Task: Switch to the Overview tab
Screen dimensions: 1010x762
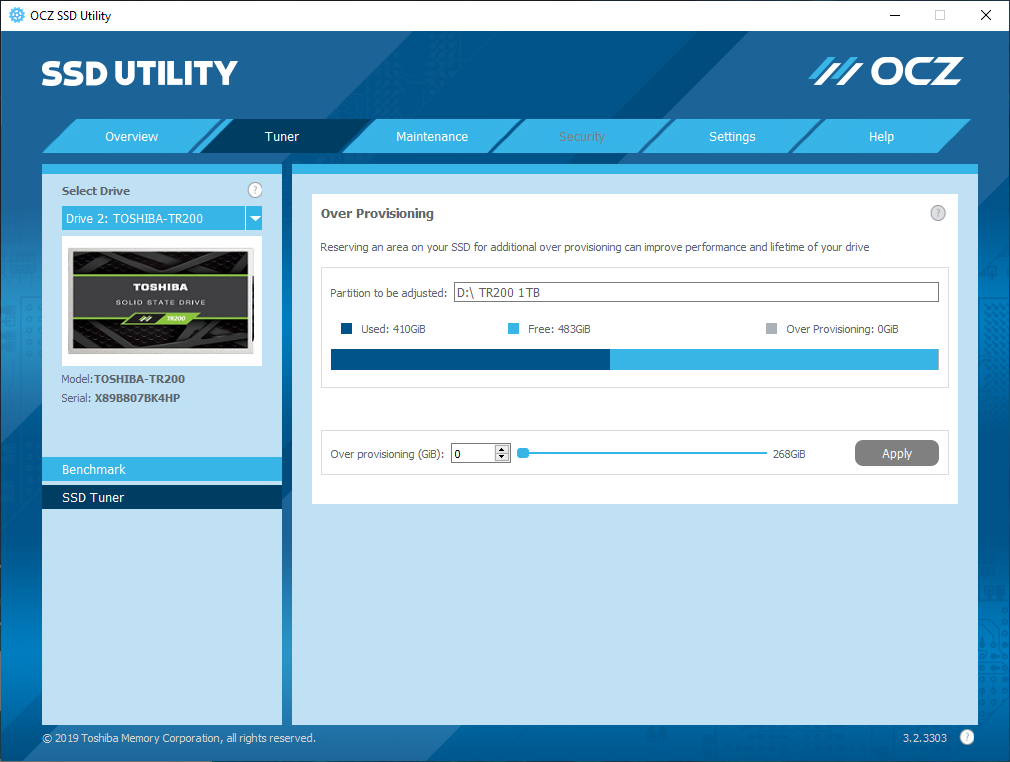Action: [132, 137]
